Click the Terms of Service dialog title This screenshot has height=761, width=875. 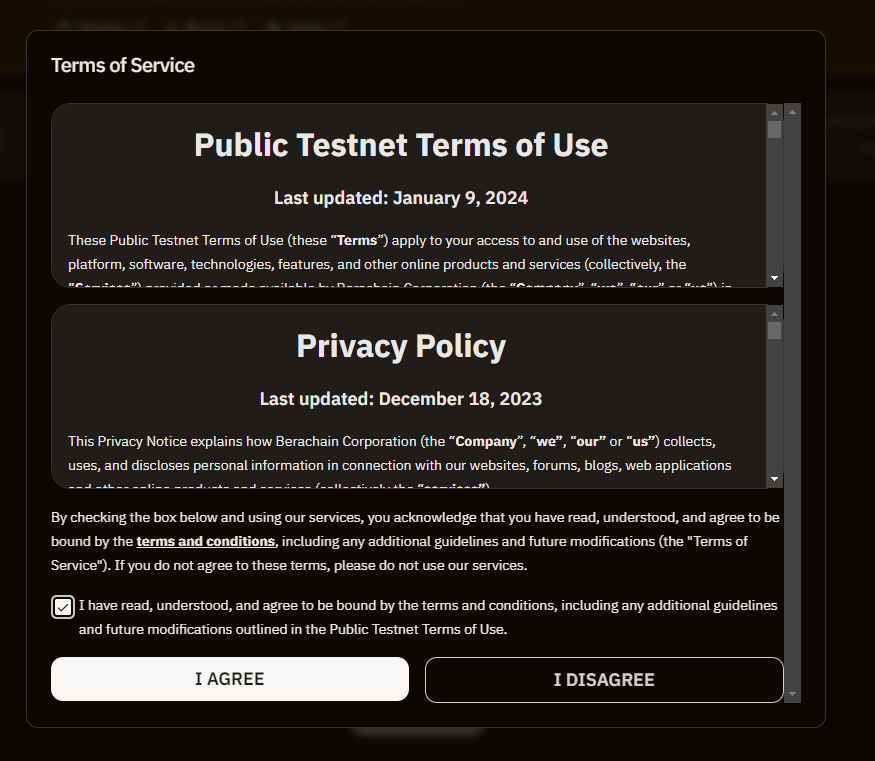123,65
